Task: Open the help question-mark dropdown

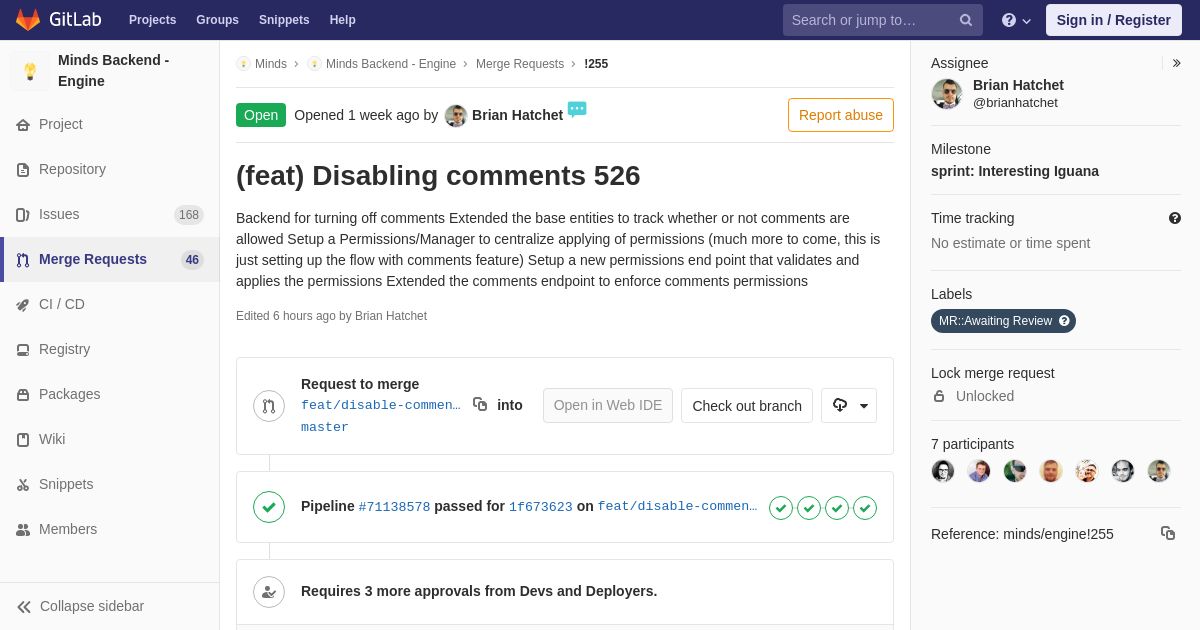Action: pyautogui.click(x=1016, y=20)
